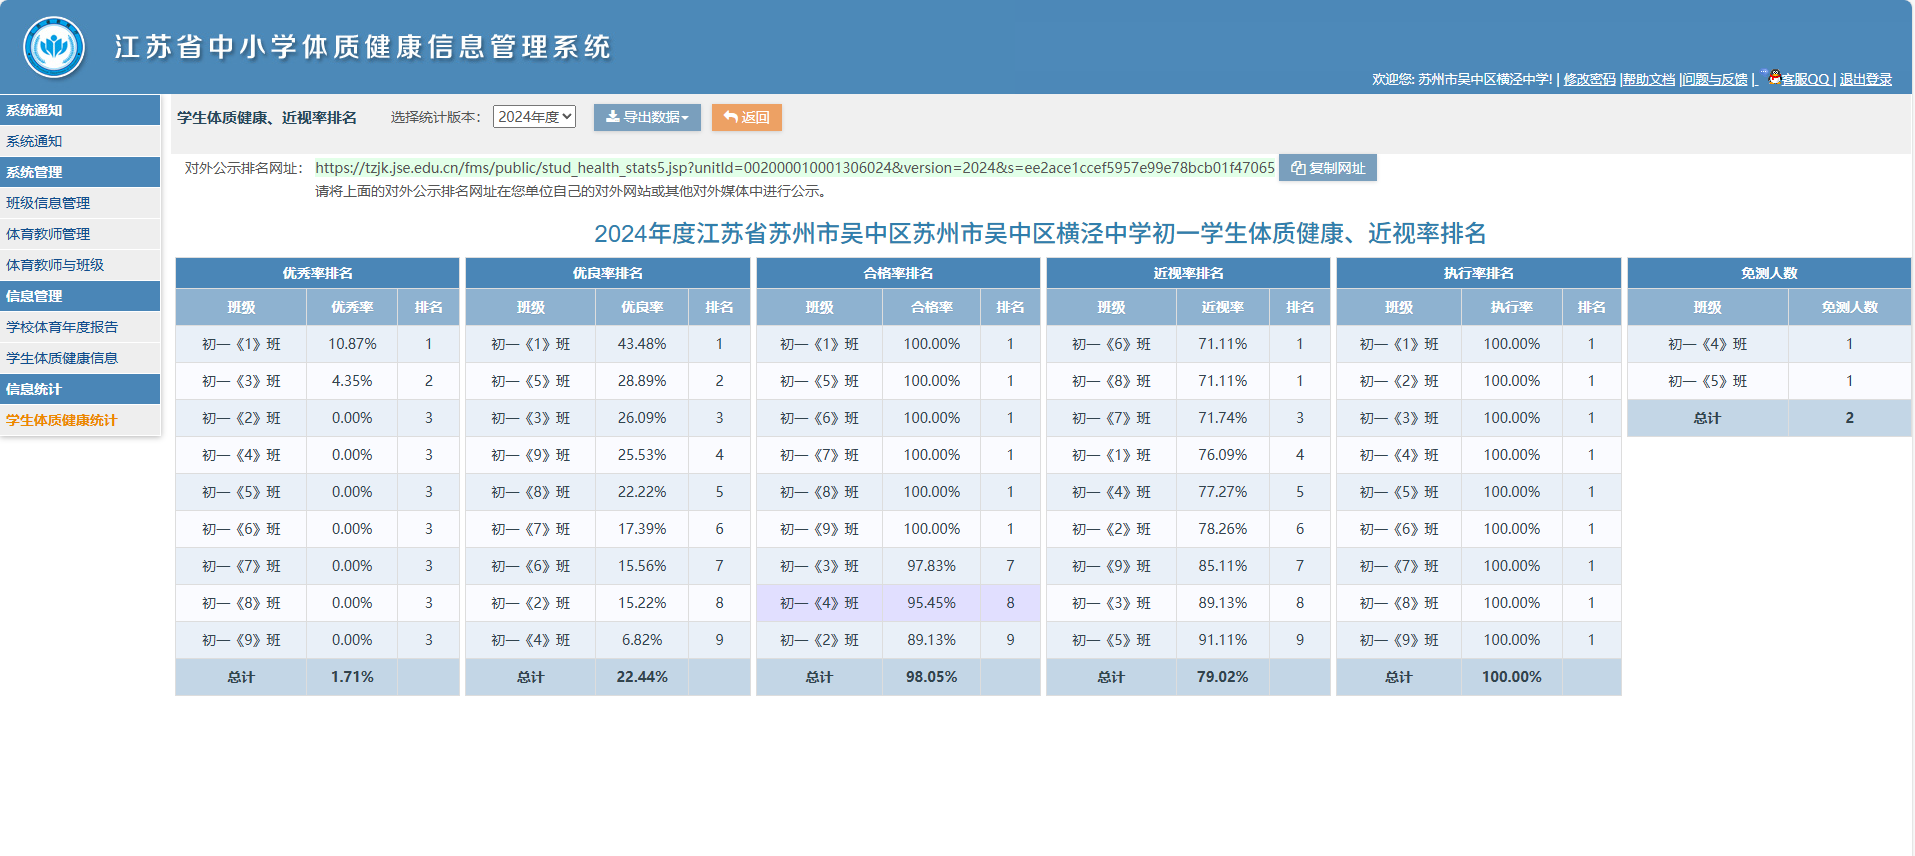Click the 导出数据 export button
Viewport: 1915px width, 856px height.
coord(647,117)
